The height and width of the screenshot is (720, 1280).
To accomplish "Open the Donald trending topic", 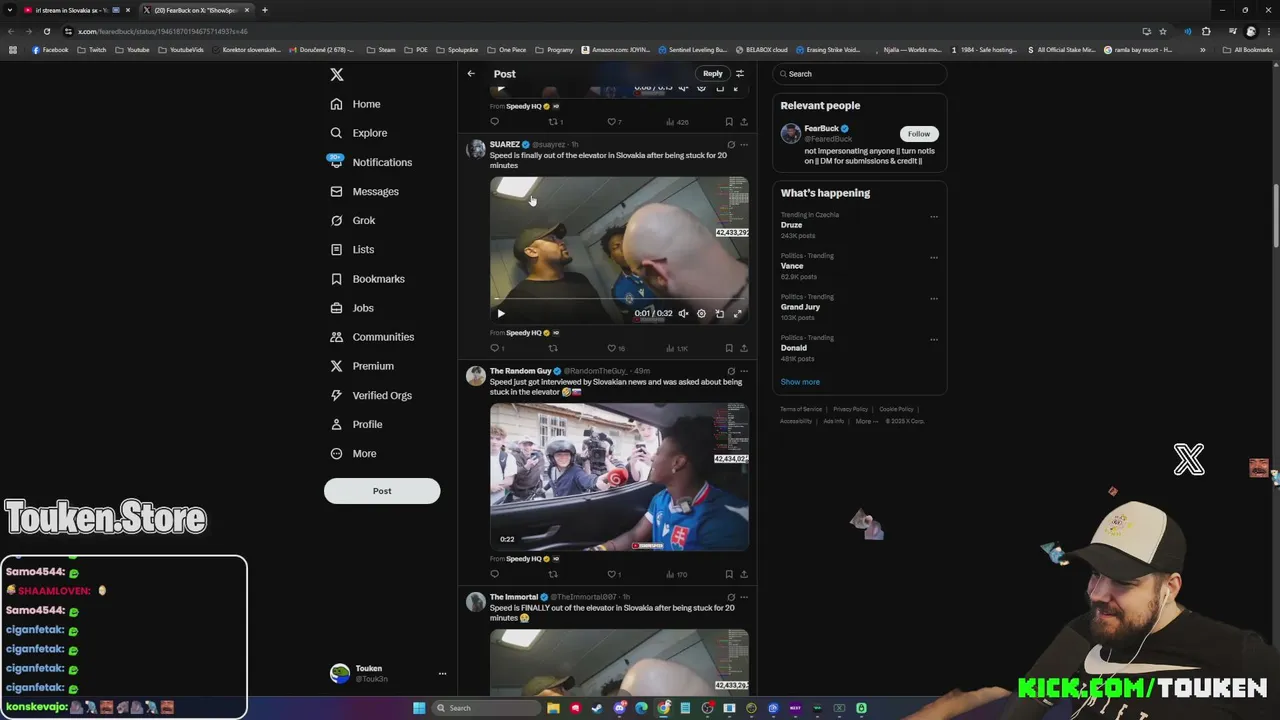I will click(794, 348).
